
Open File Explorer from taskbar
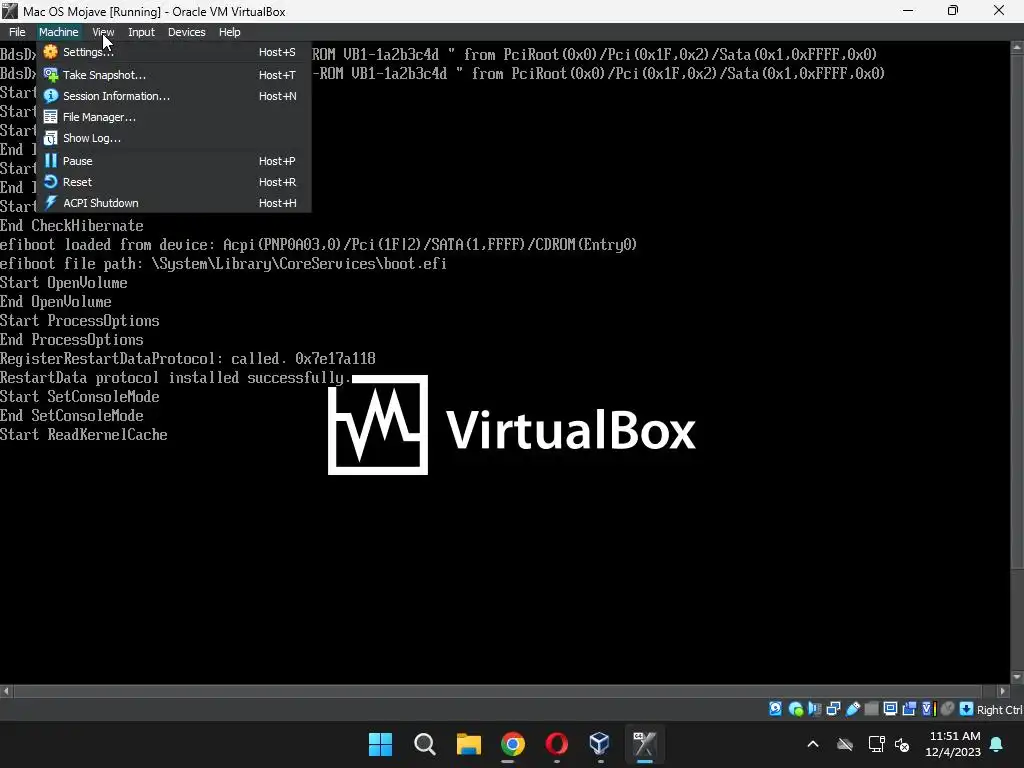pos(468,744)
